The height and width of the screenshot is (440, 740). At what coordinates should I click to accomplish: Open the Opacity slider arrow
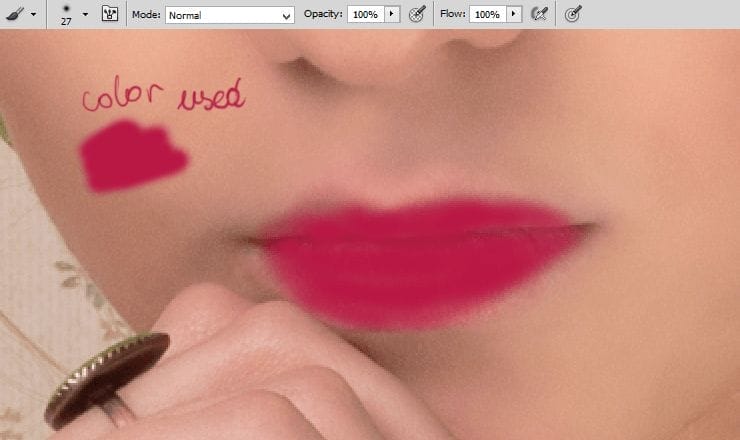point(392,15)
